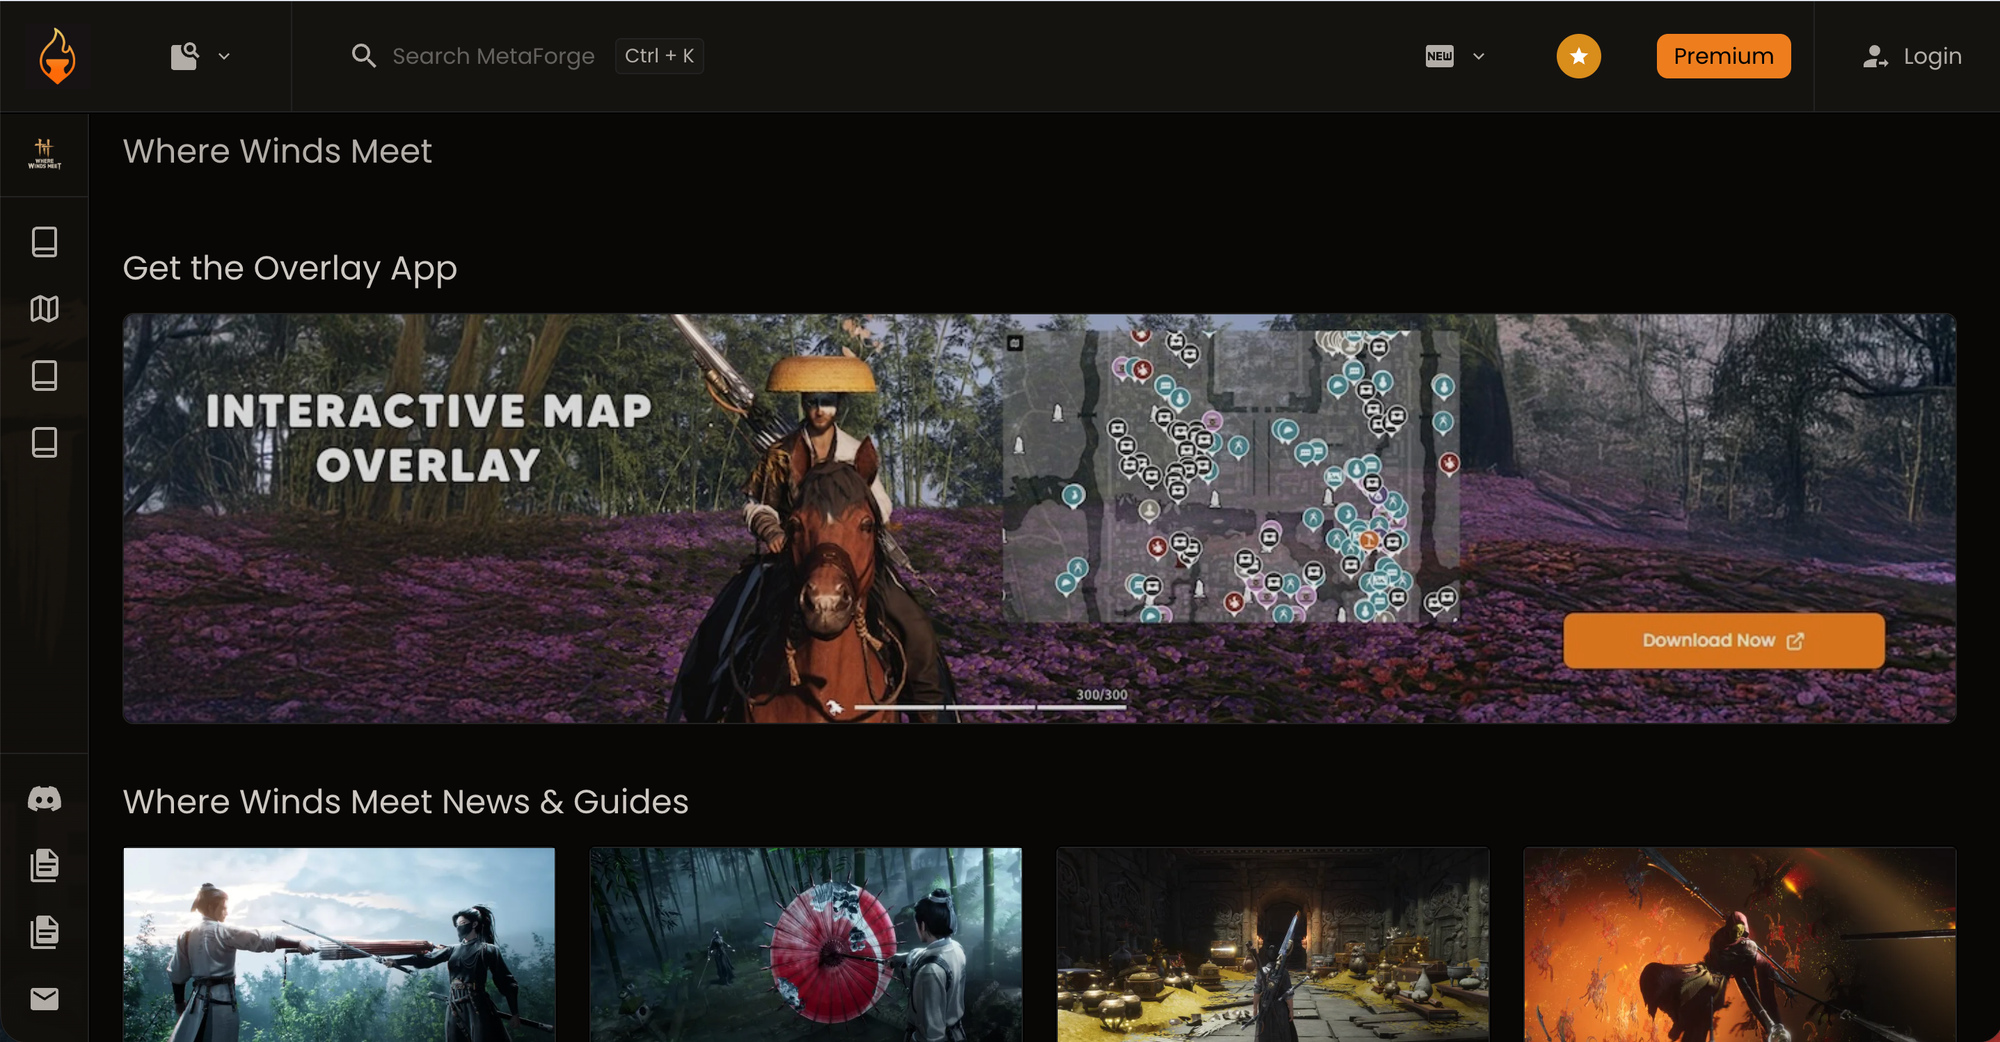Viewport: 2000px width, 1042px height.
Task: Open the book icon directly above the map icon
Action: [44, 242]
